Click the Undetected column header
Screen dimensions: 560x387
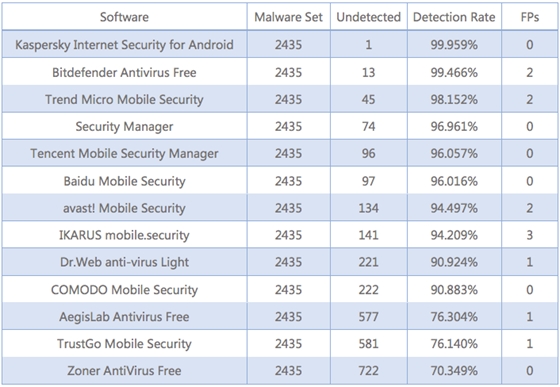pos(369,17)
